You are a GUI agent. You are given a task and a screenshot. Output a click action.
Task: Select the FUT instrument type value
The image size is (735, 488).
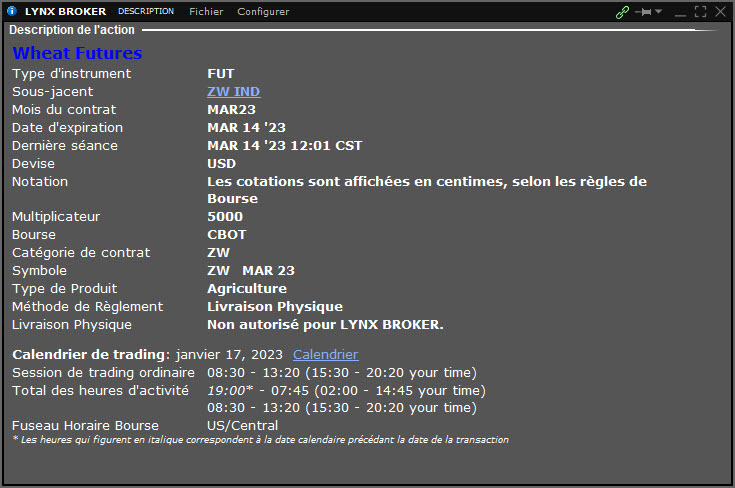[x=221, y=74]
